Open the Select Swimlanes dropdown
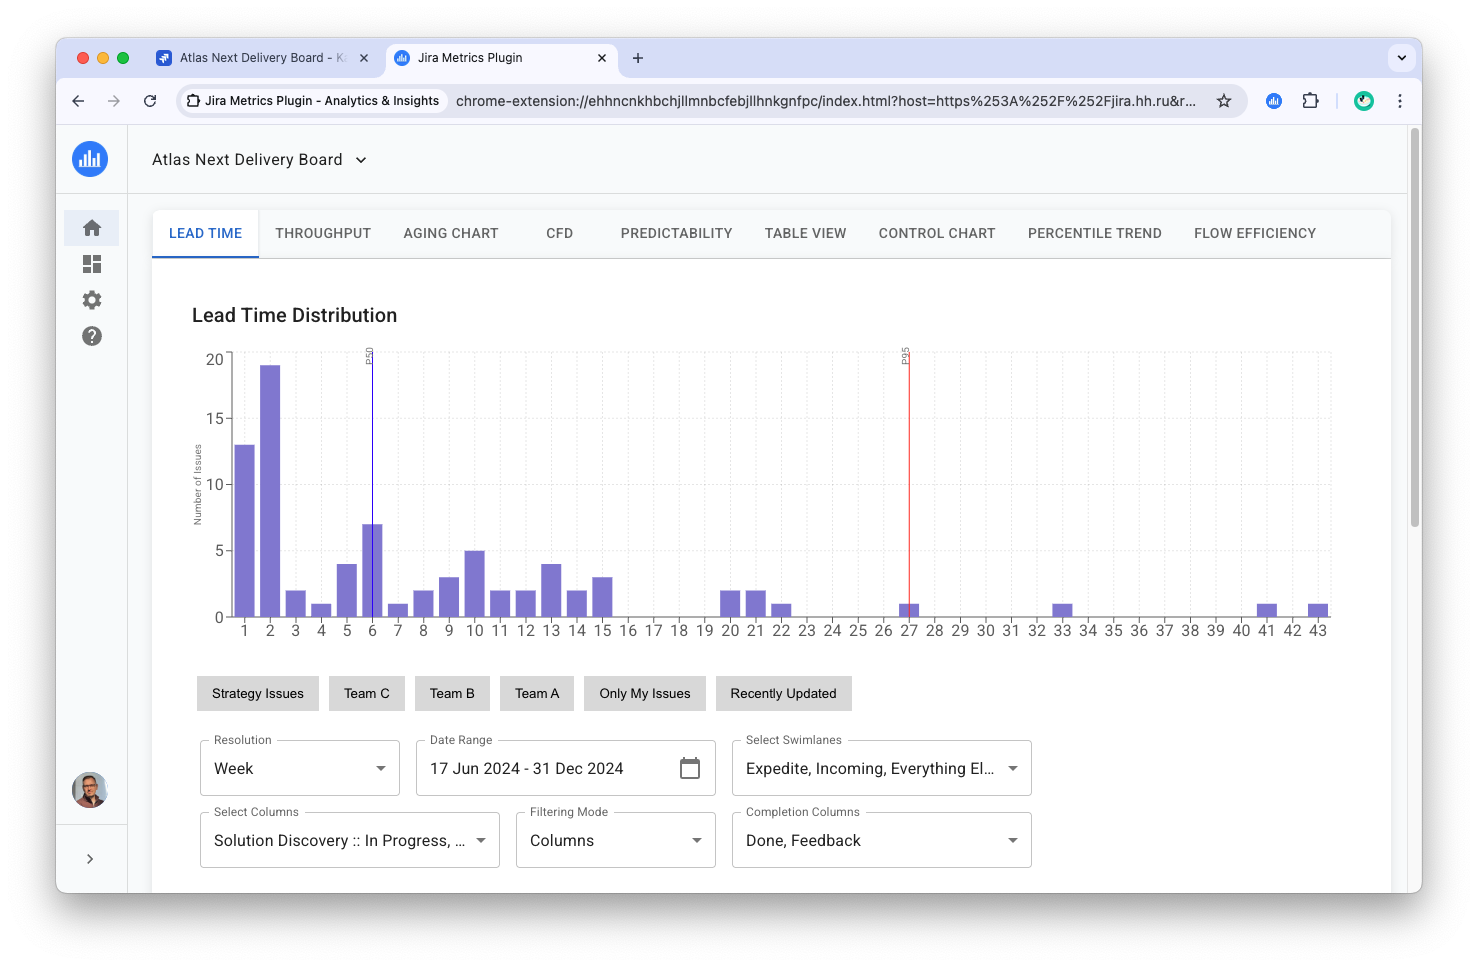 (x=882, y=768)
